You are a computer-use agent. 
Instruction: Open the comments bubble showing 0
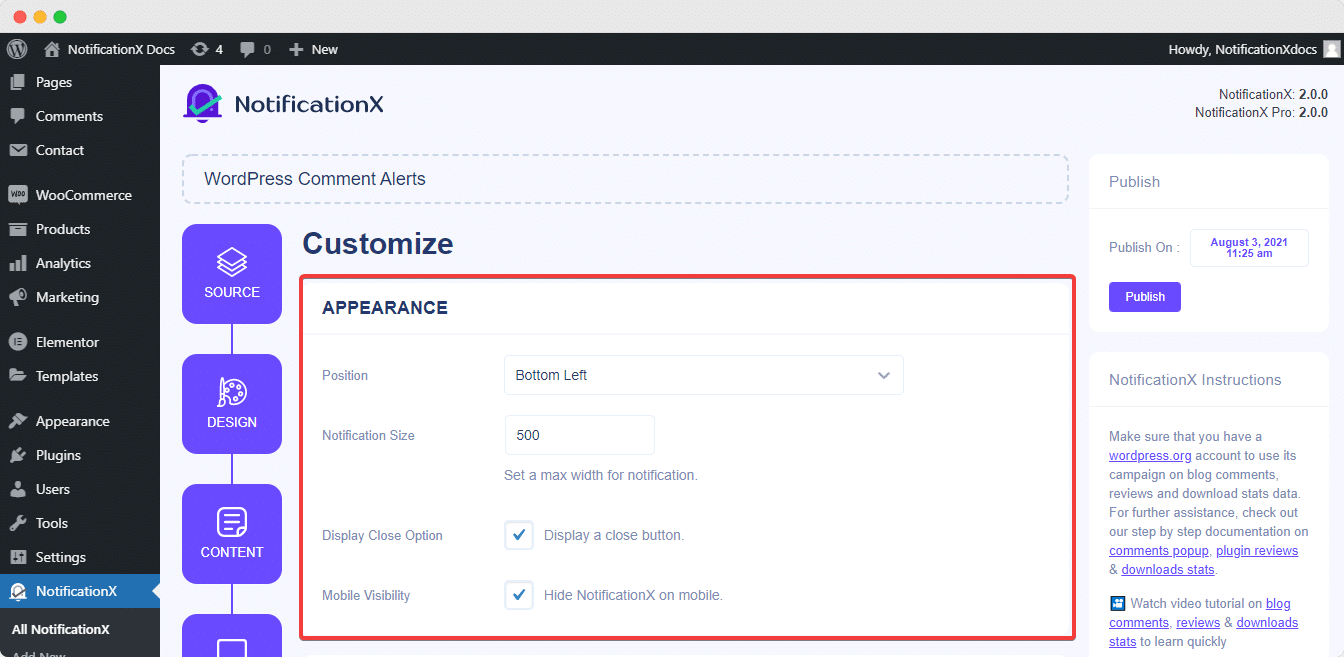point(255,49)
